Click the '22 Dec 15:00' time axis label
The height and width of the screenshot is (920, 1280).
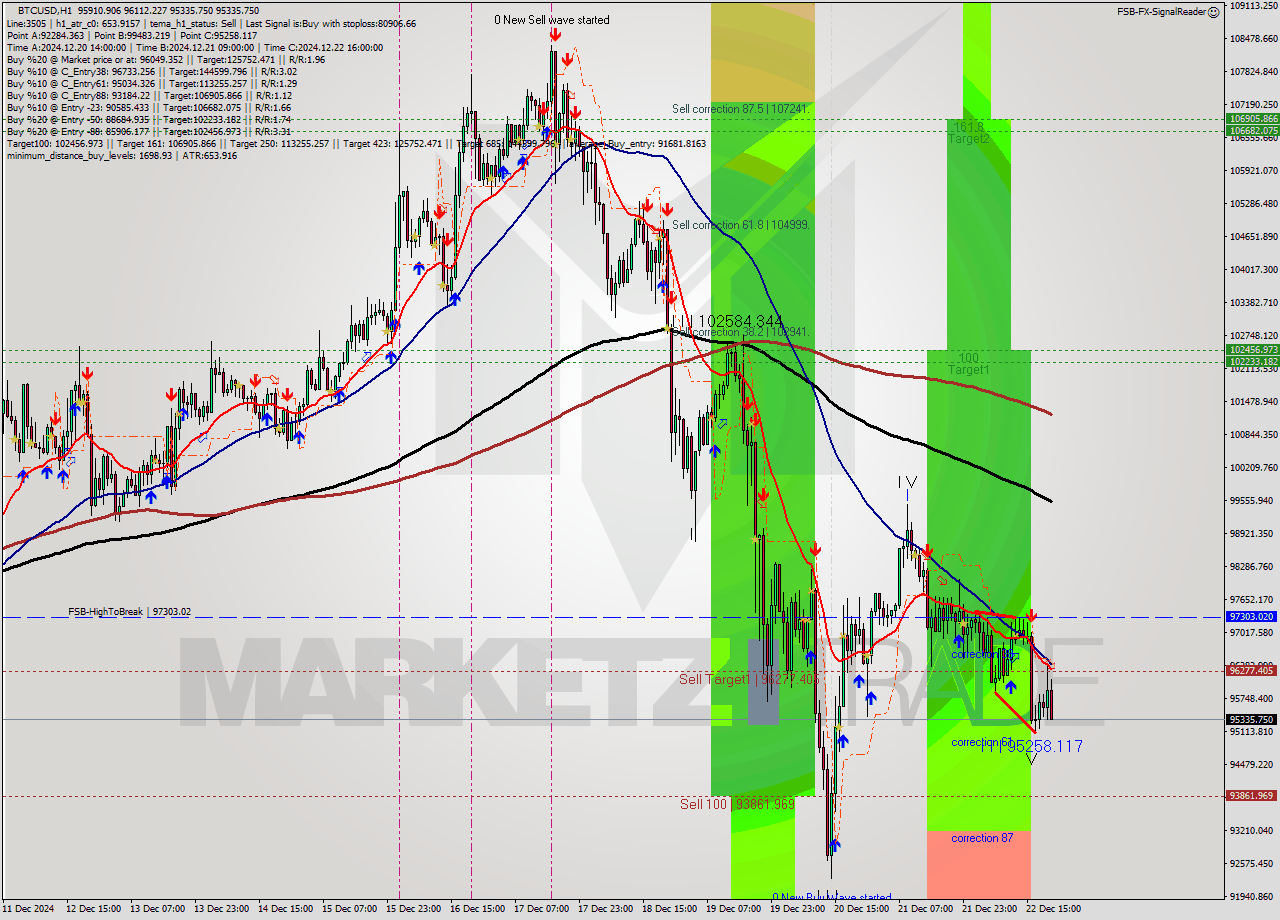[x=1055, y=909]
